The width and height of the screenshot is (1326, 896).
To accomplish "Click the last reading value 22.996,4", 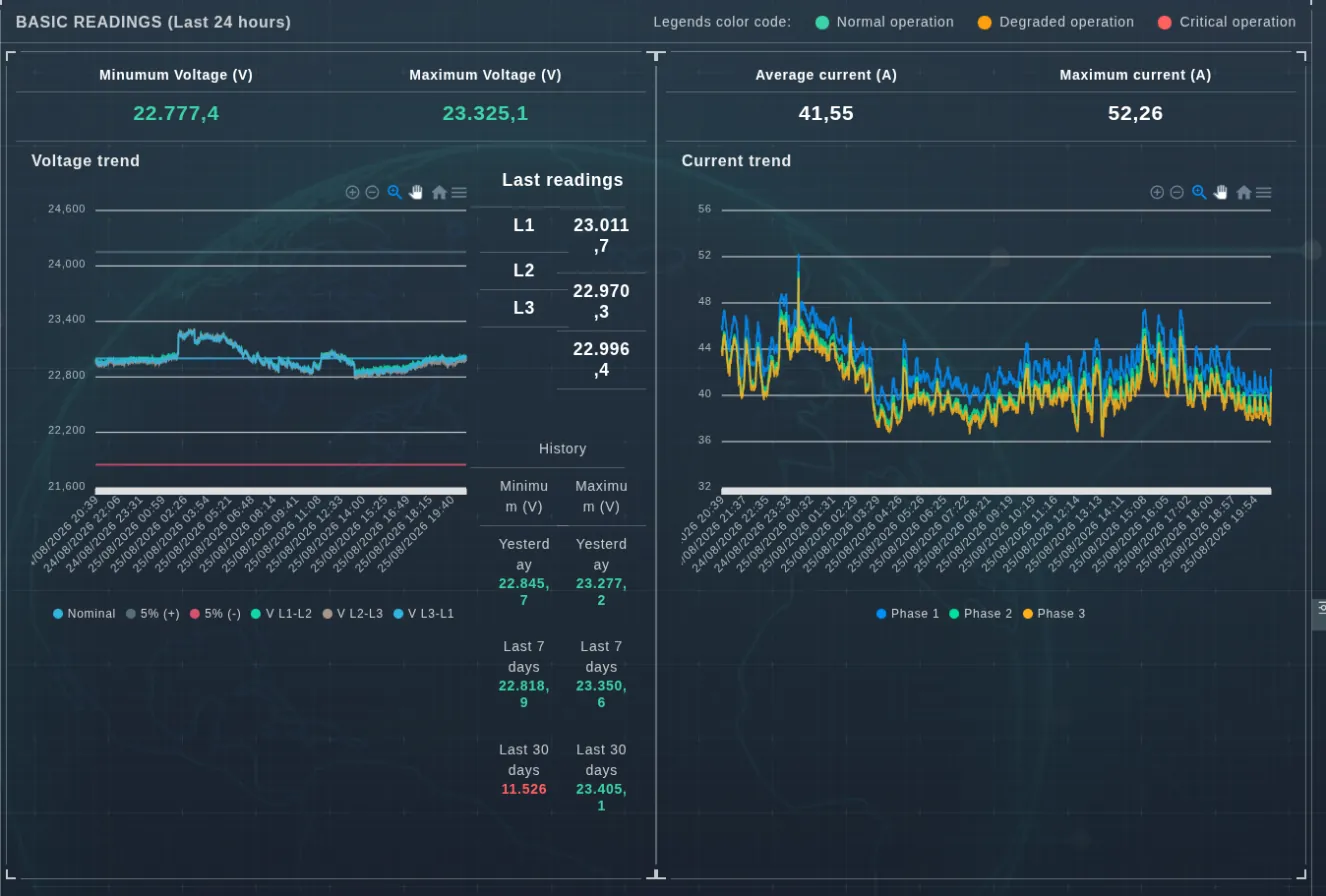I will pos(601,359).
